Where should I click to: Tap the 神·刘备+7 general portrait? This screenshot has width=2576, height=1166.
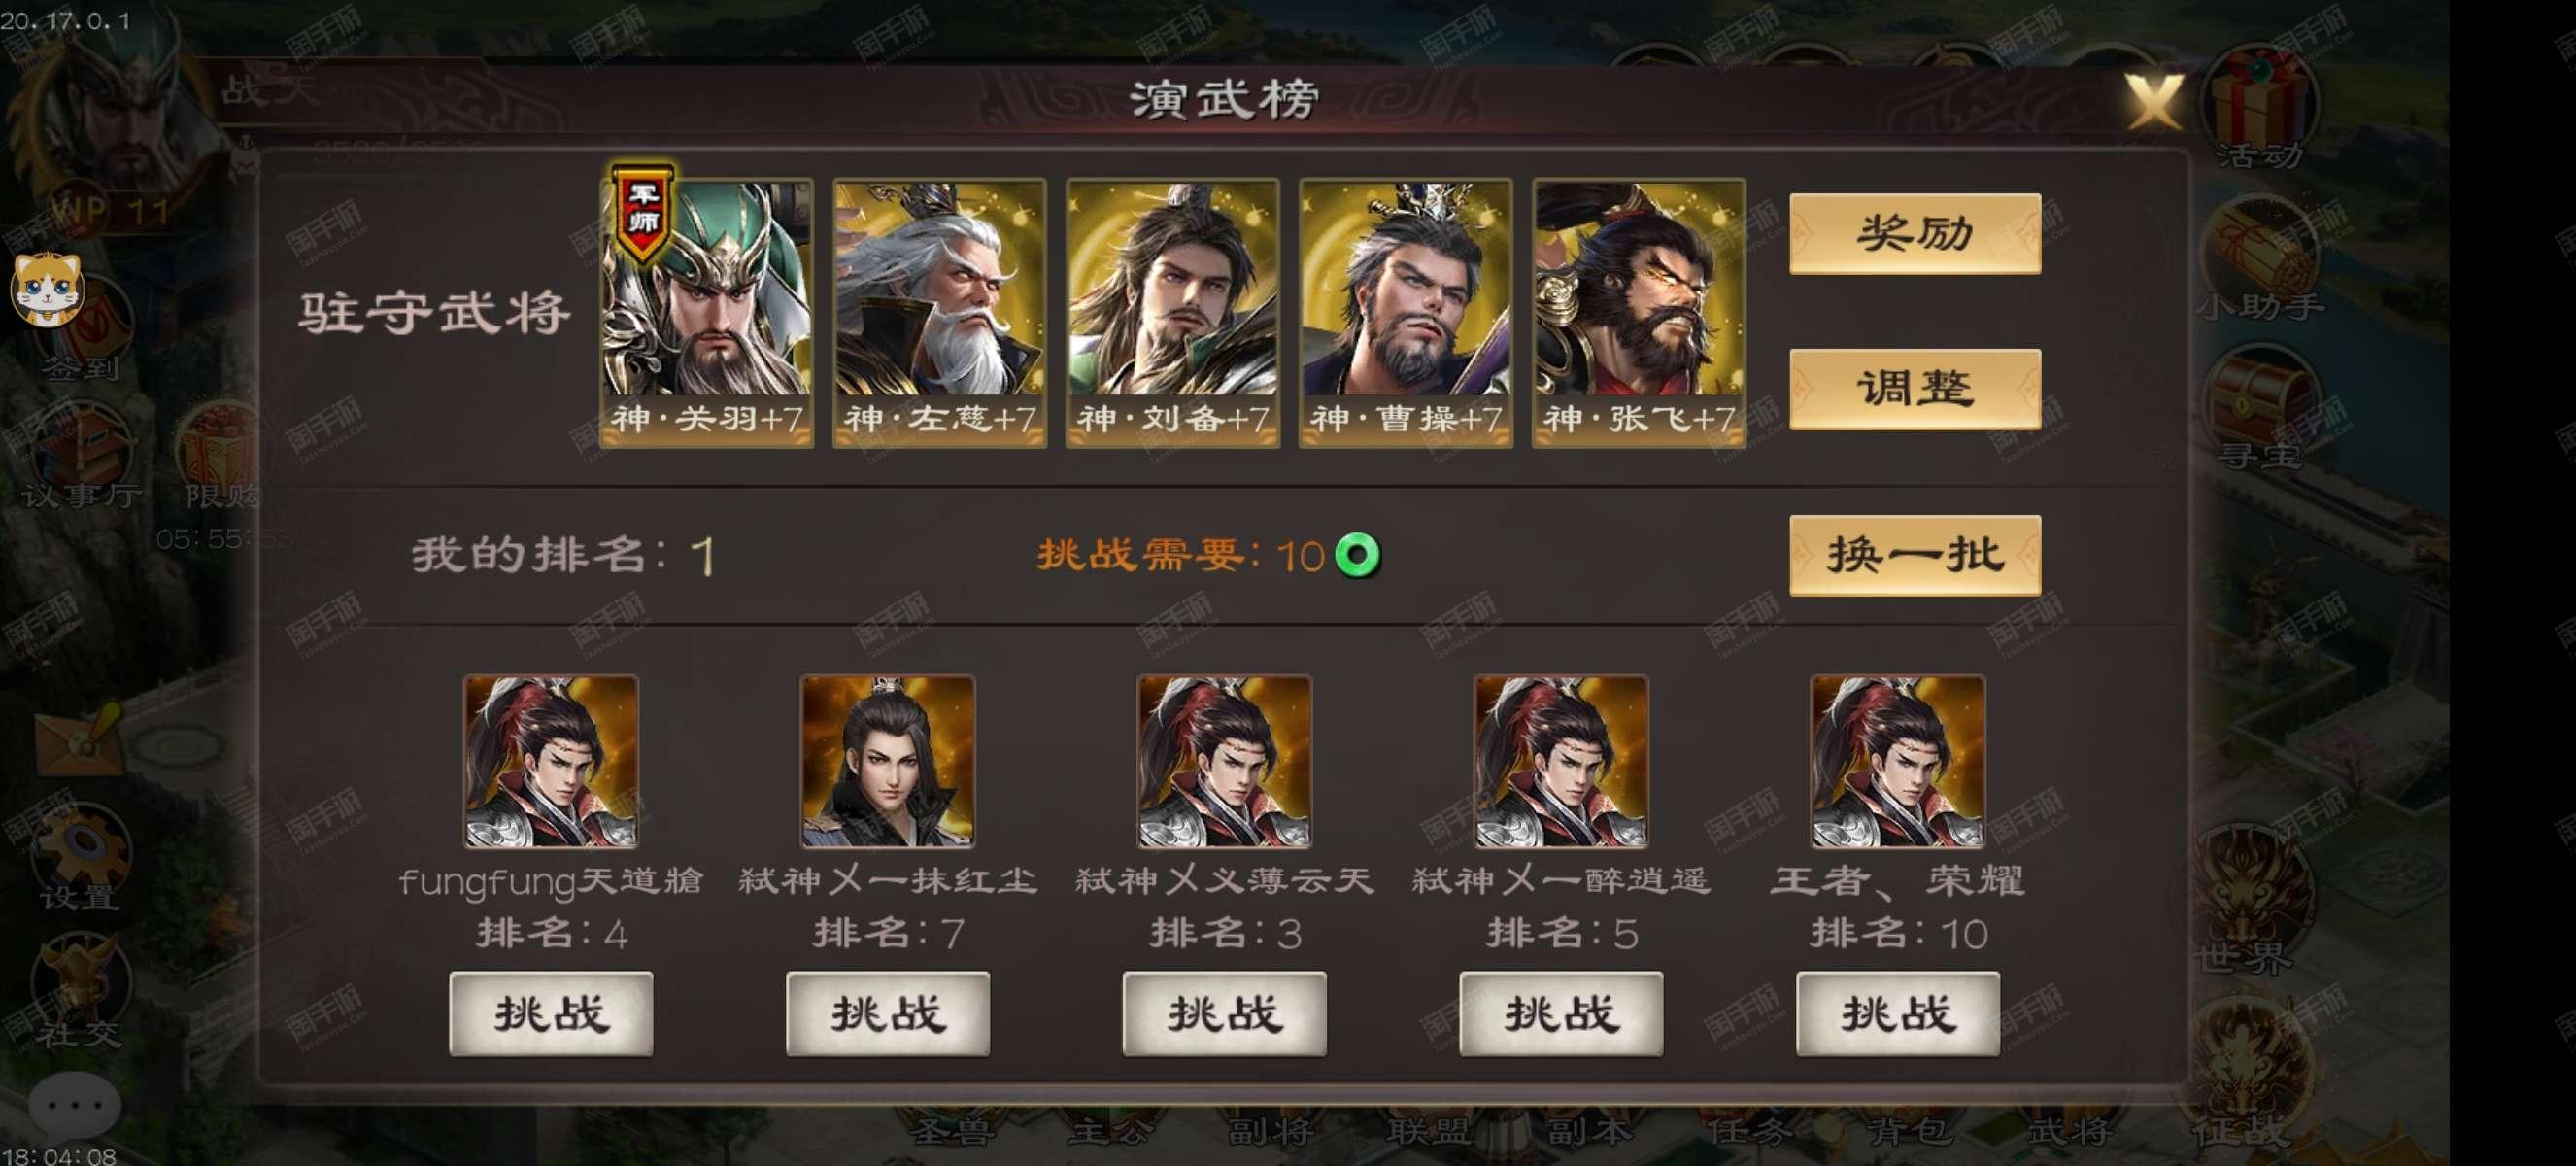tap(1173, 311)
